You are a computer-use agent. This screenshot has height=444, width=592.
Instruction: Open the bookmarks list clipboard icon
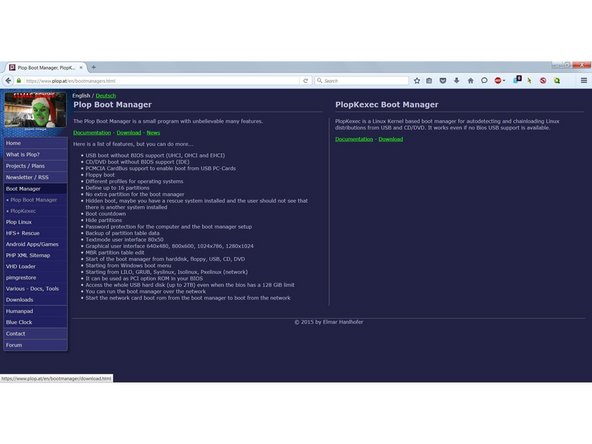point(429,80)
